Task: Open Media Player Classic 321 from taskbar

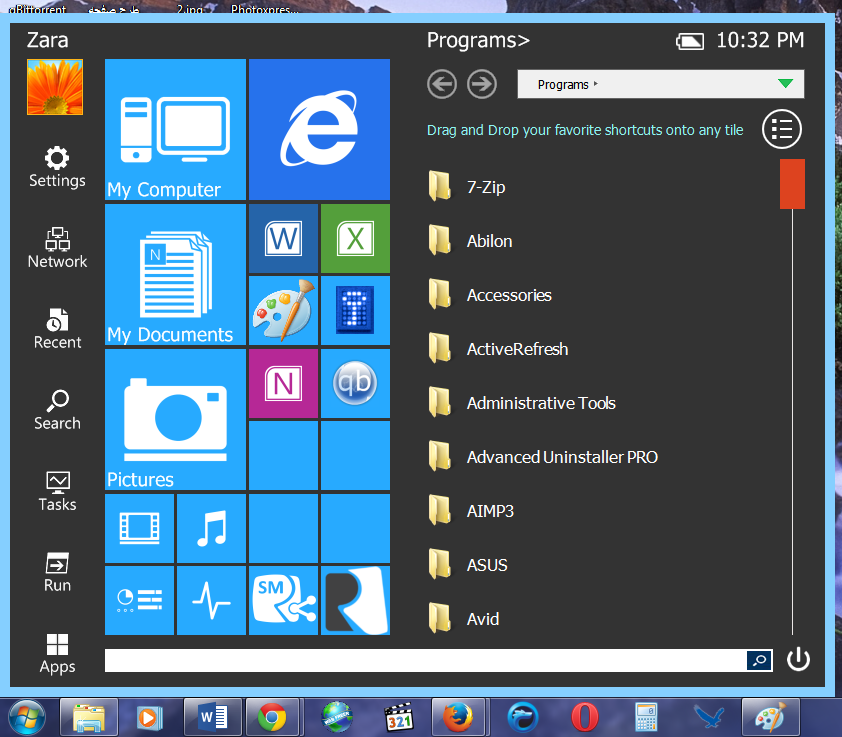Action: tap(399, 718)
